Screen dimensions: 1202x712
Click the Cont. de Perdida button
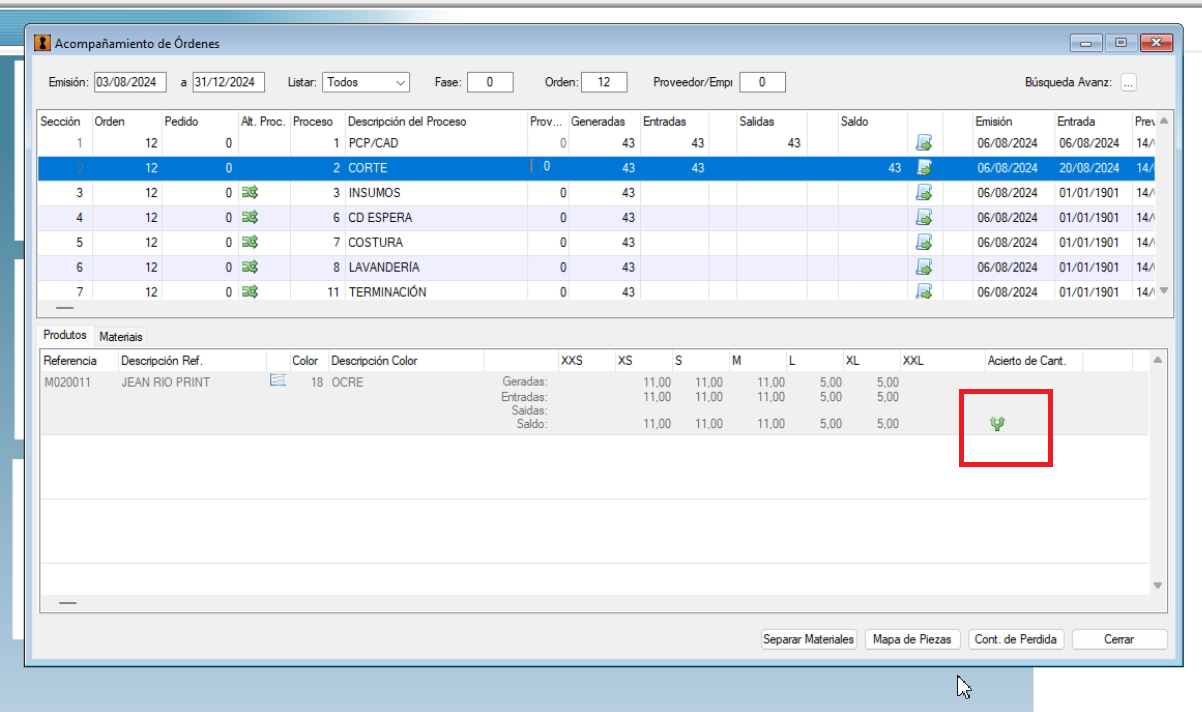[x=1017, y=639]
